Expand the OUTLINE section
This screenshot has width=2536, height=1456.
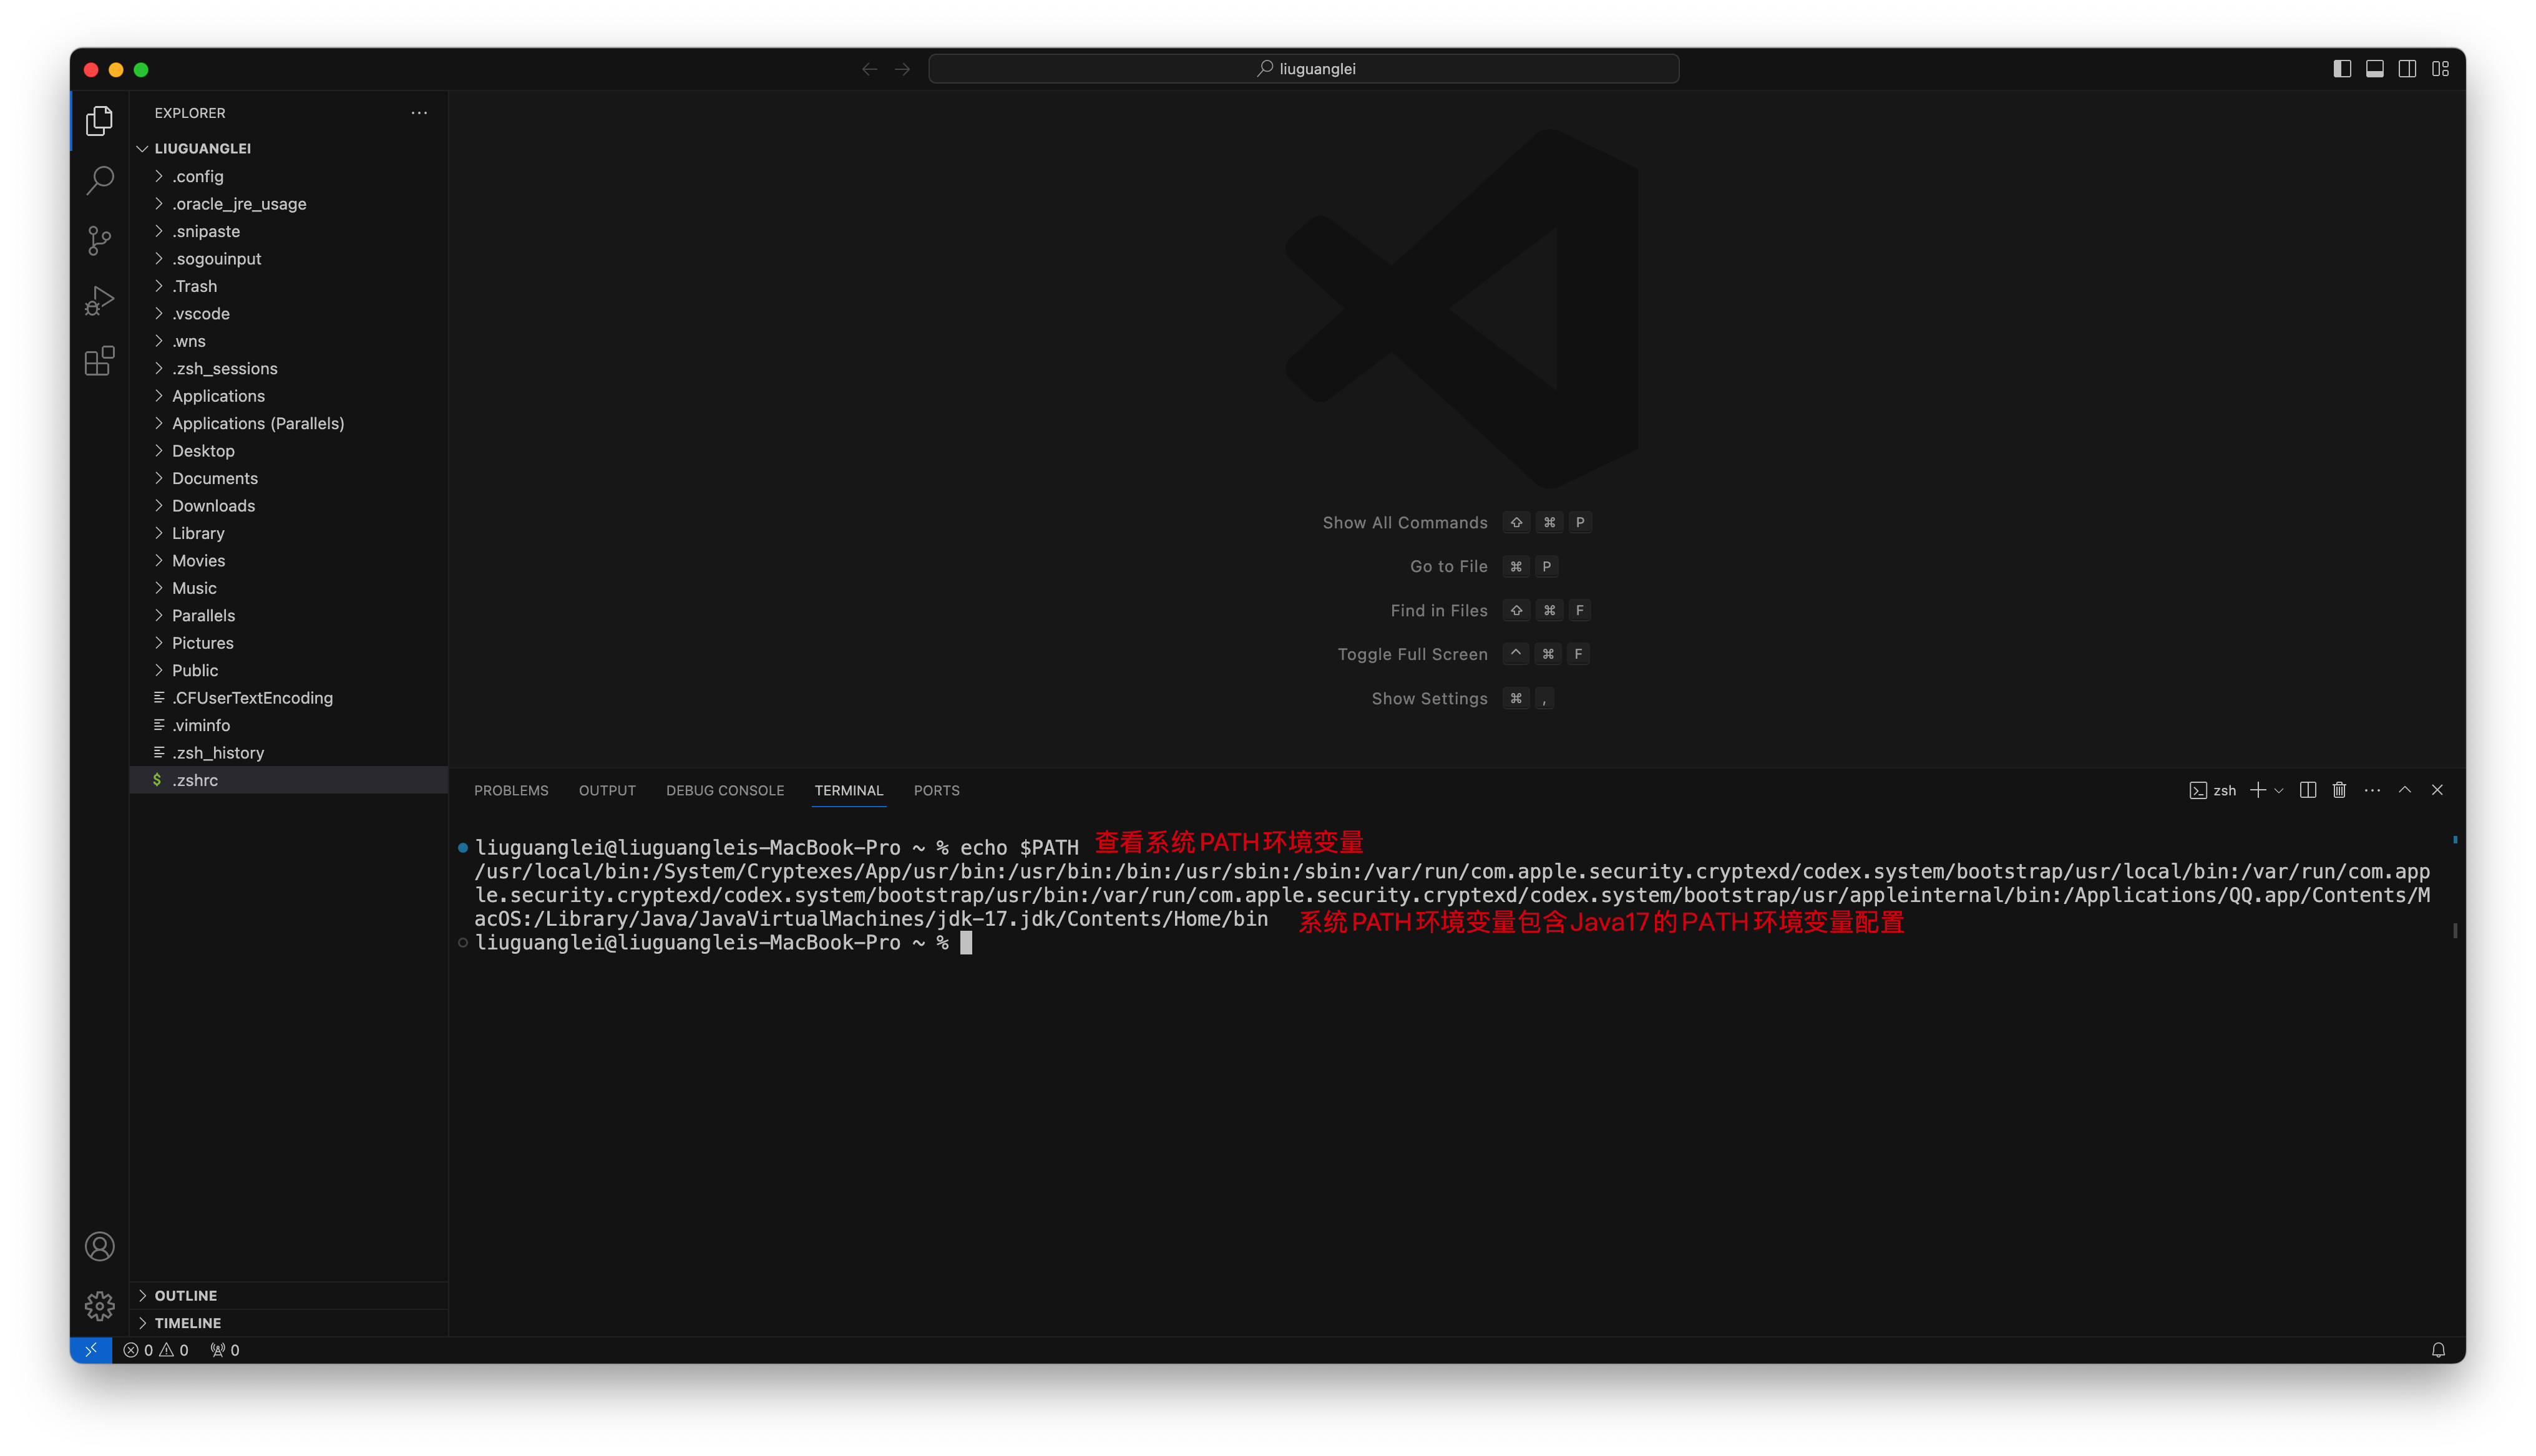click(x=289, y=1296)
